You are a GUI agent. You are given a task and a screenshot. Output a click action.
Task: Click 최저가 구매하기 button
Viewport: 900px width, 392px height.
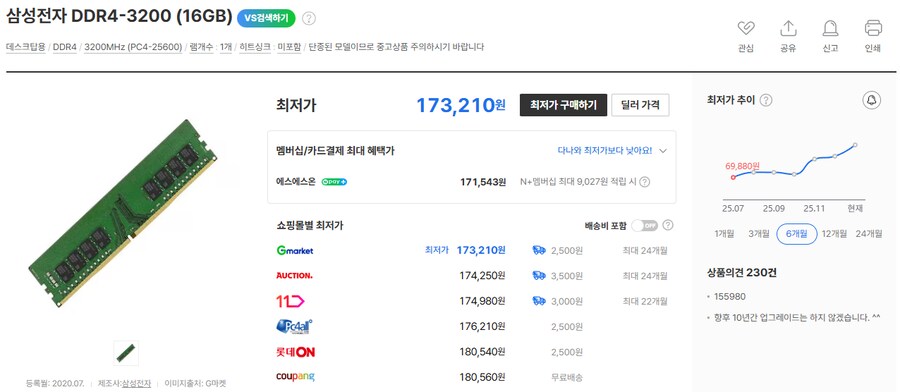coord(563,105)
